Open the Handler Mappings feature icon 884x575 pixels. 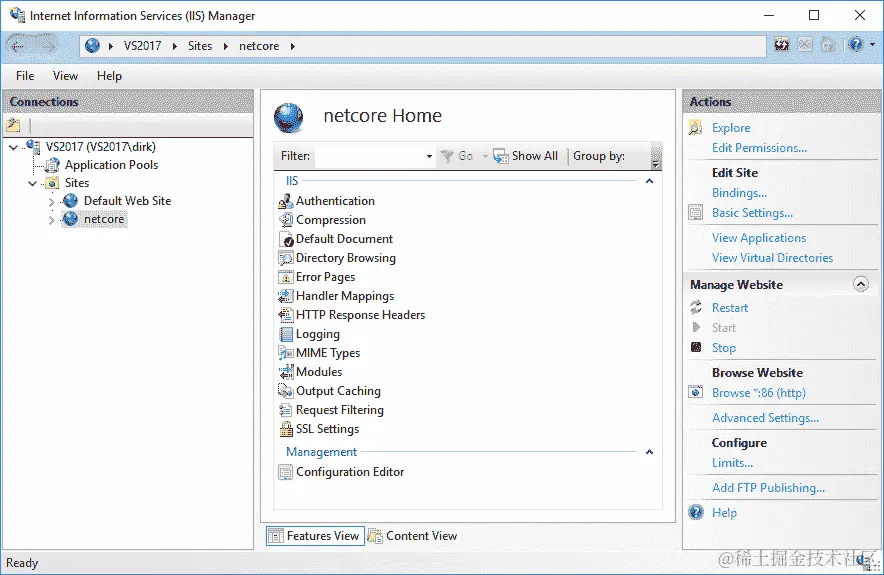click(x=286, y=296)
